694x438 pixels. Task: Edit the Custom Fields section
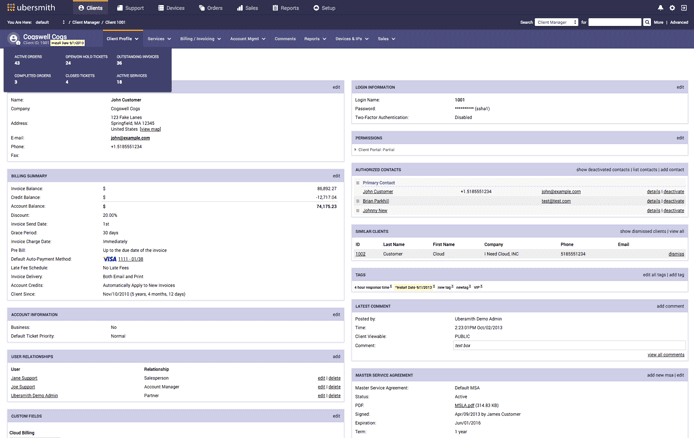point(336,416)
